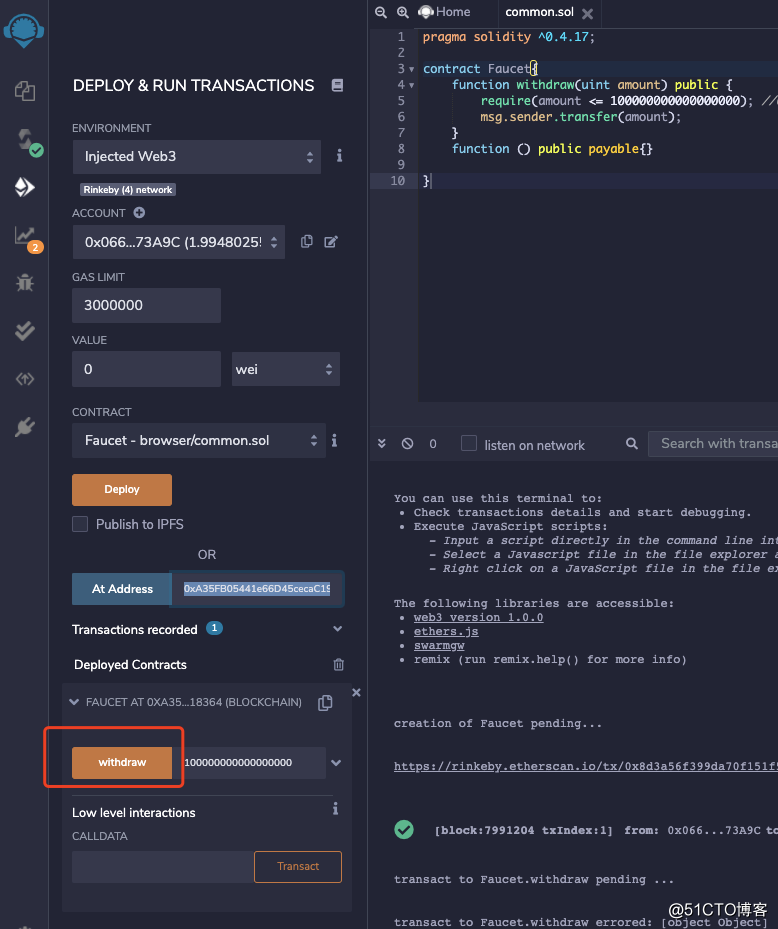Enable listen on network checkbox
The height and width of the screenshot is (929, 778).
tap(469, 443)
